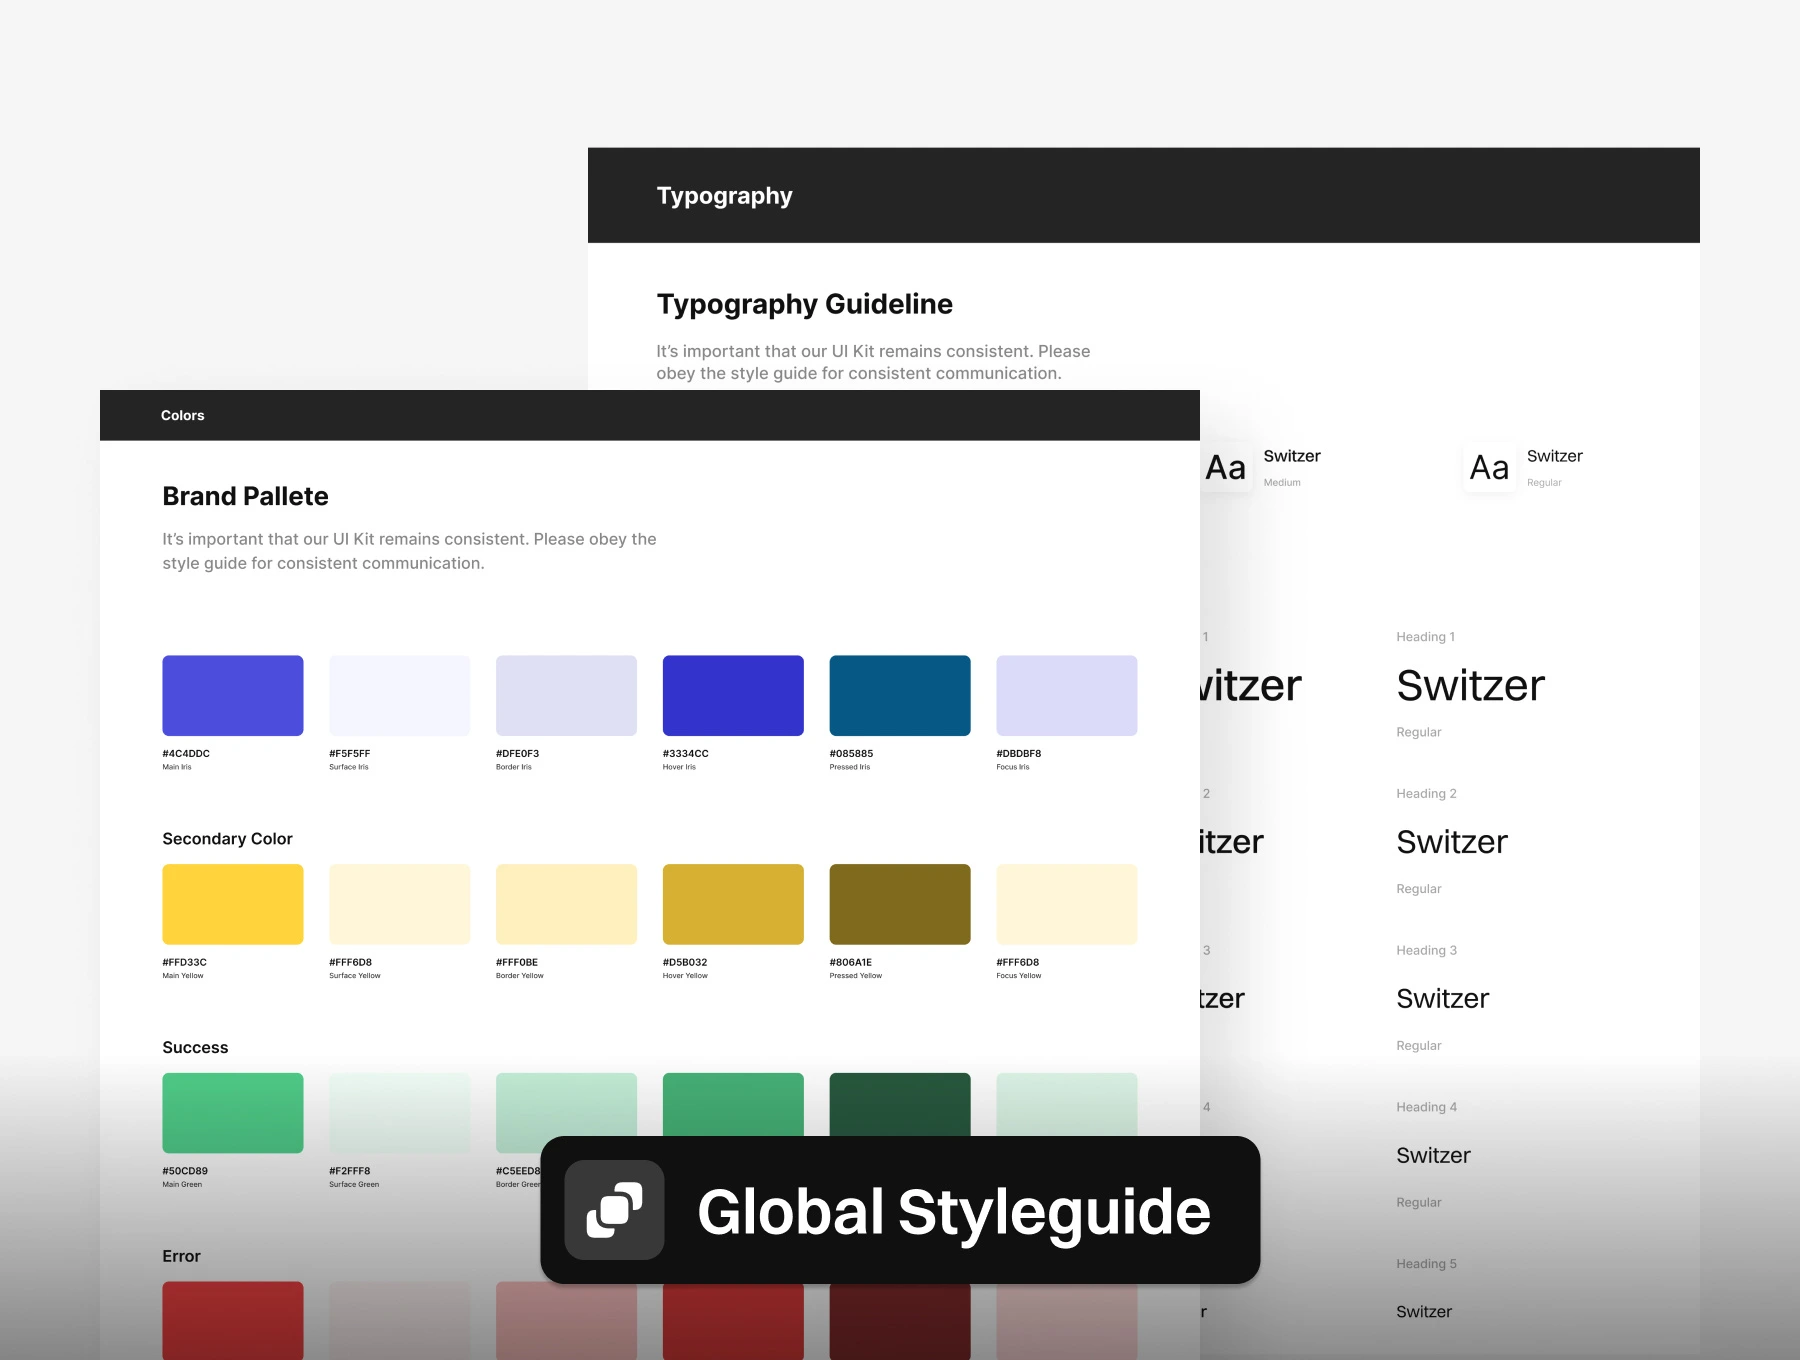The height and width of the screenshot is (1360, 1800).
Task: Click the Global Styleguide banner text
Action: click(x=954, y=1212)
